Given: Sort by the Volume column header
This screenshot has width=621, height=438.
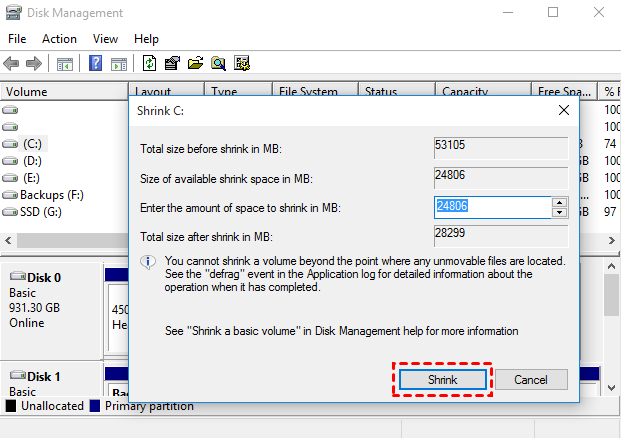Looking at the screenshot, I should pos(60,91).
